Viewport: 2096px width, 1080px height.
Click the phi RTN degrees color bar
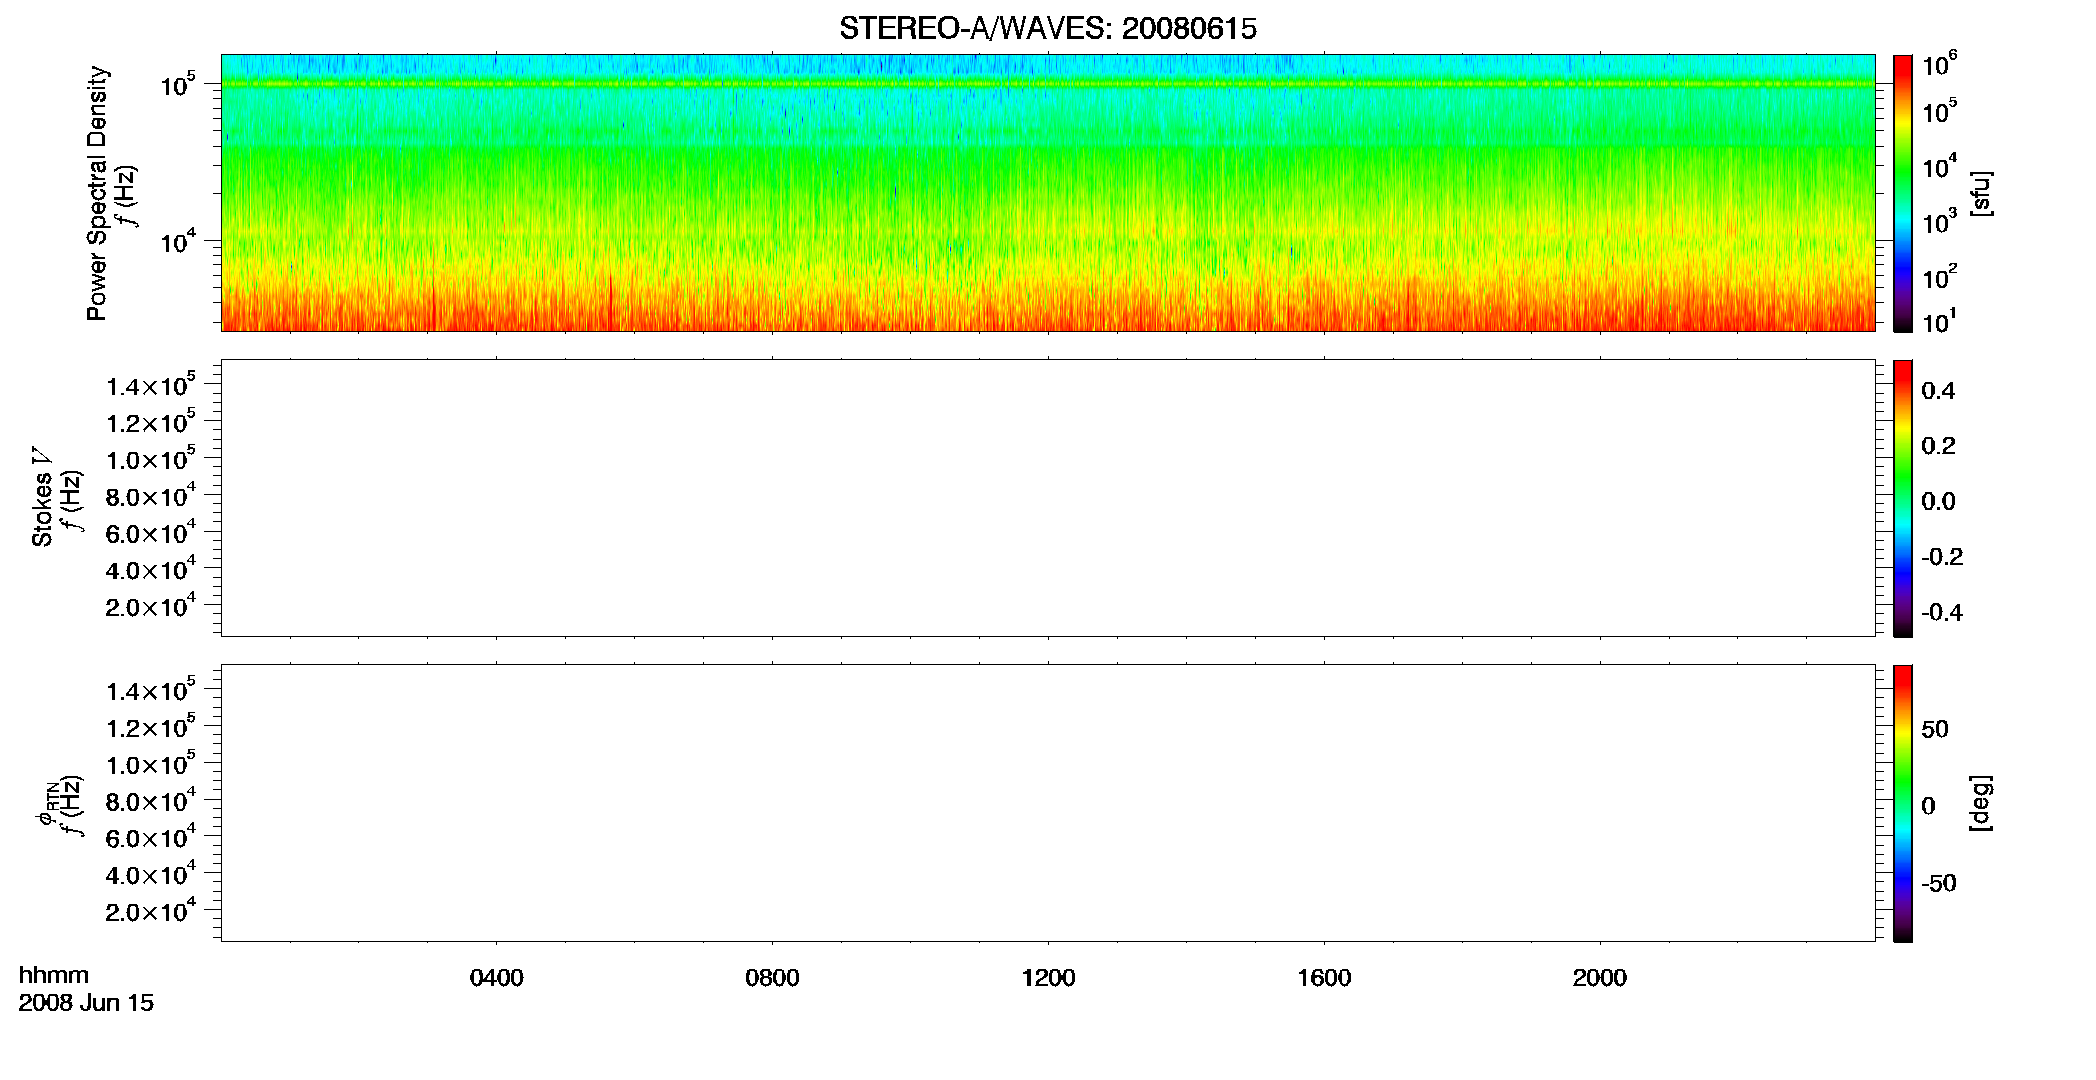tap(1903, 803)
